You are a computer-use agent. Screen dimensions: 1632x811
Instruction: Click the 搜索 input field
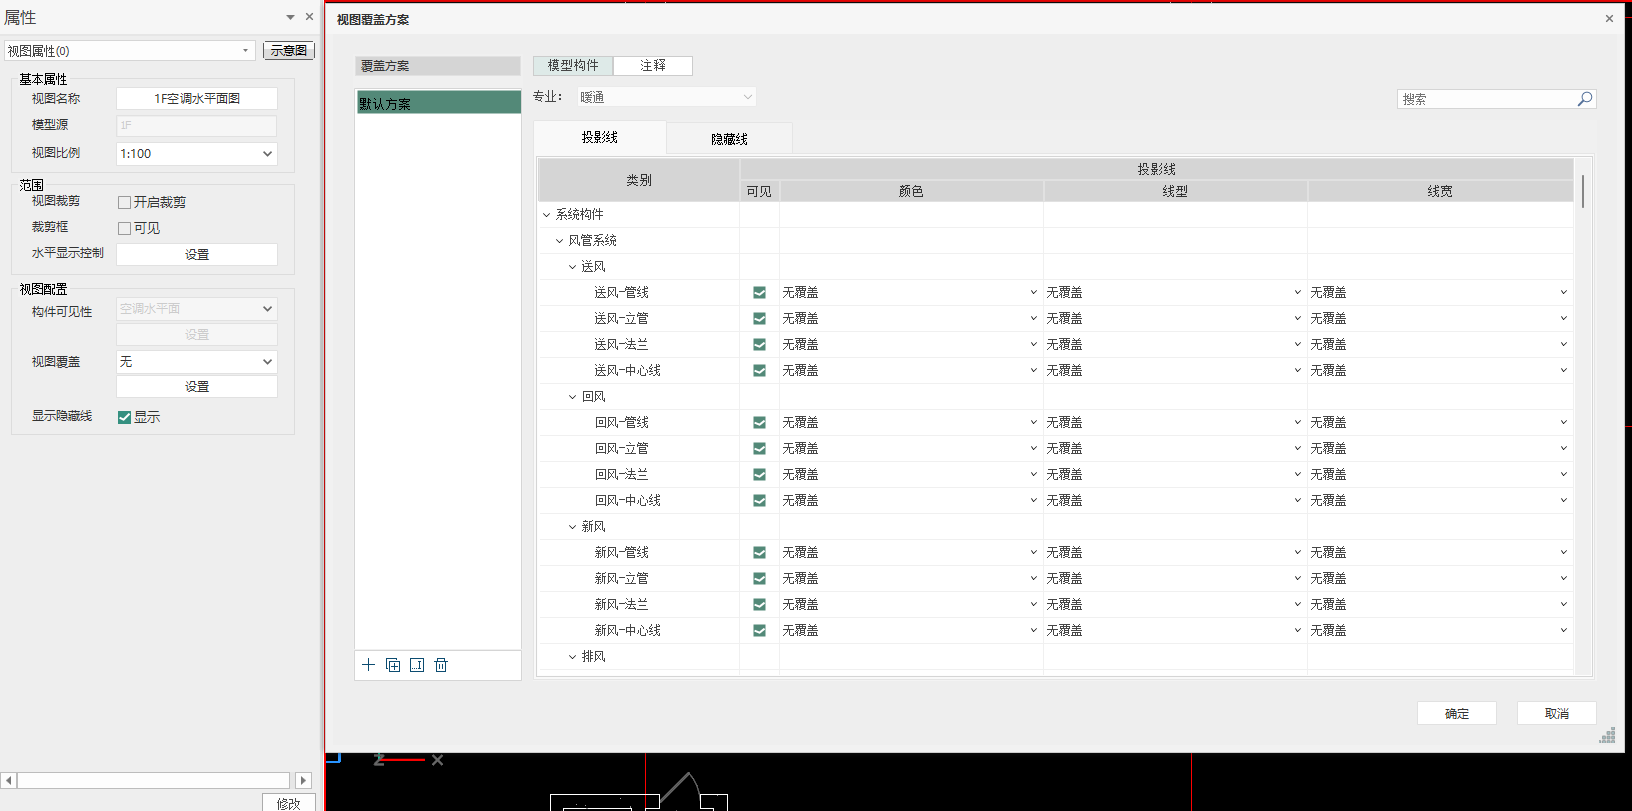pos(1485,99)
